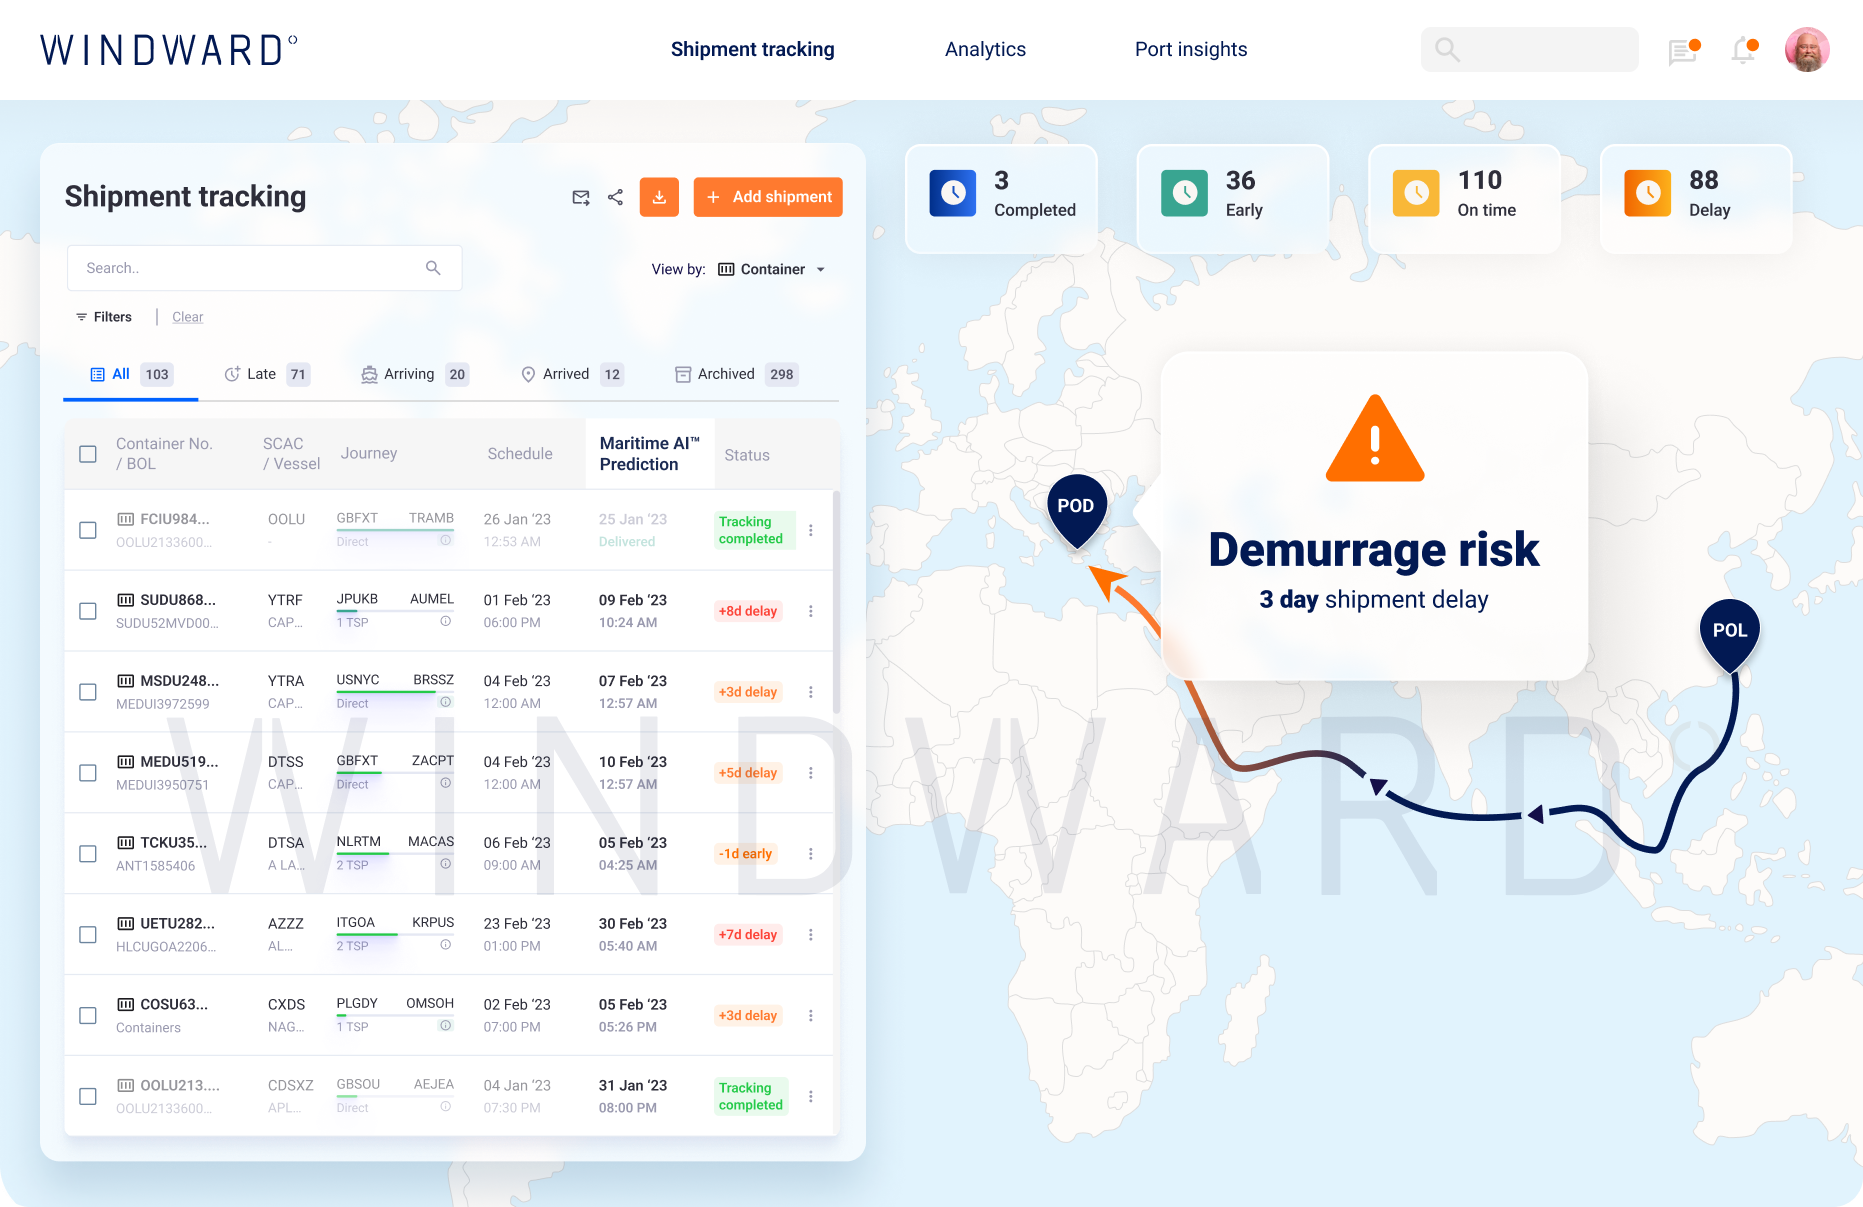Open row menu for FCIU984 shipment
Viewport: 1863px width, 1207px height.
click(x=811, y=530)
